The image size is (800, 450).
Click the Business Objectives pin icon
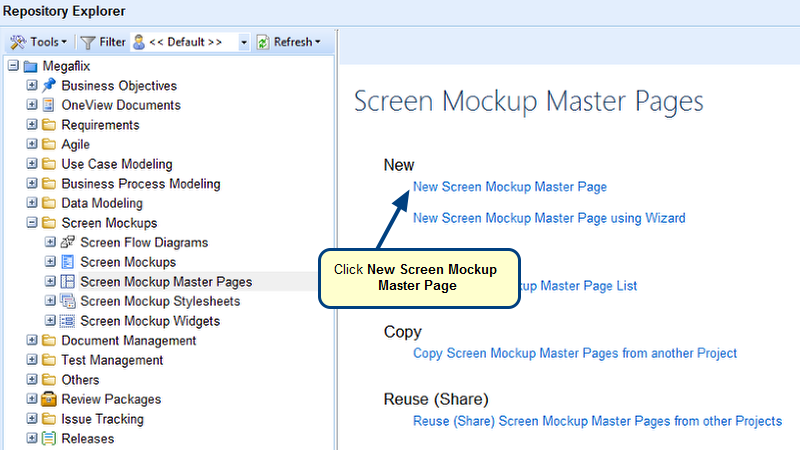tap(49, 86)
